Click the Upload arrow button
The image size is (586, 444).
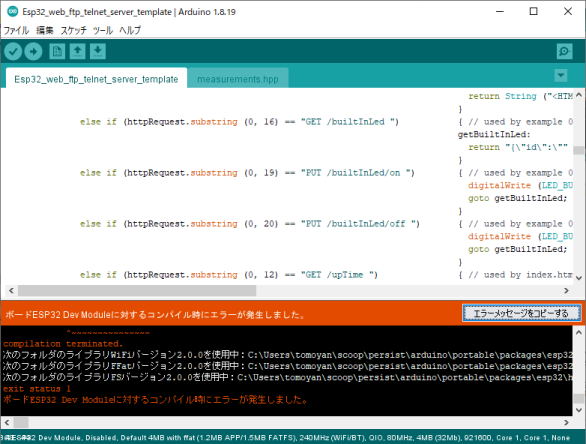(x=33, y=52)
